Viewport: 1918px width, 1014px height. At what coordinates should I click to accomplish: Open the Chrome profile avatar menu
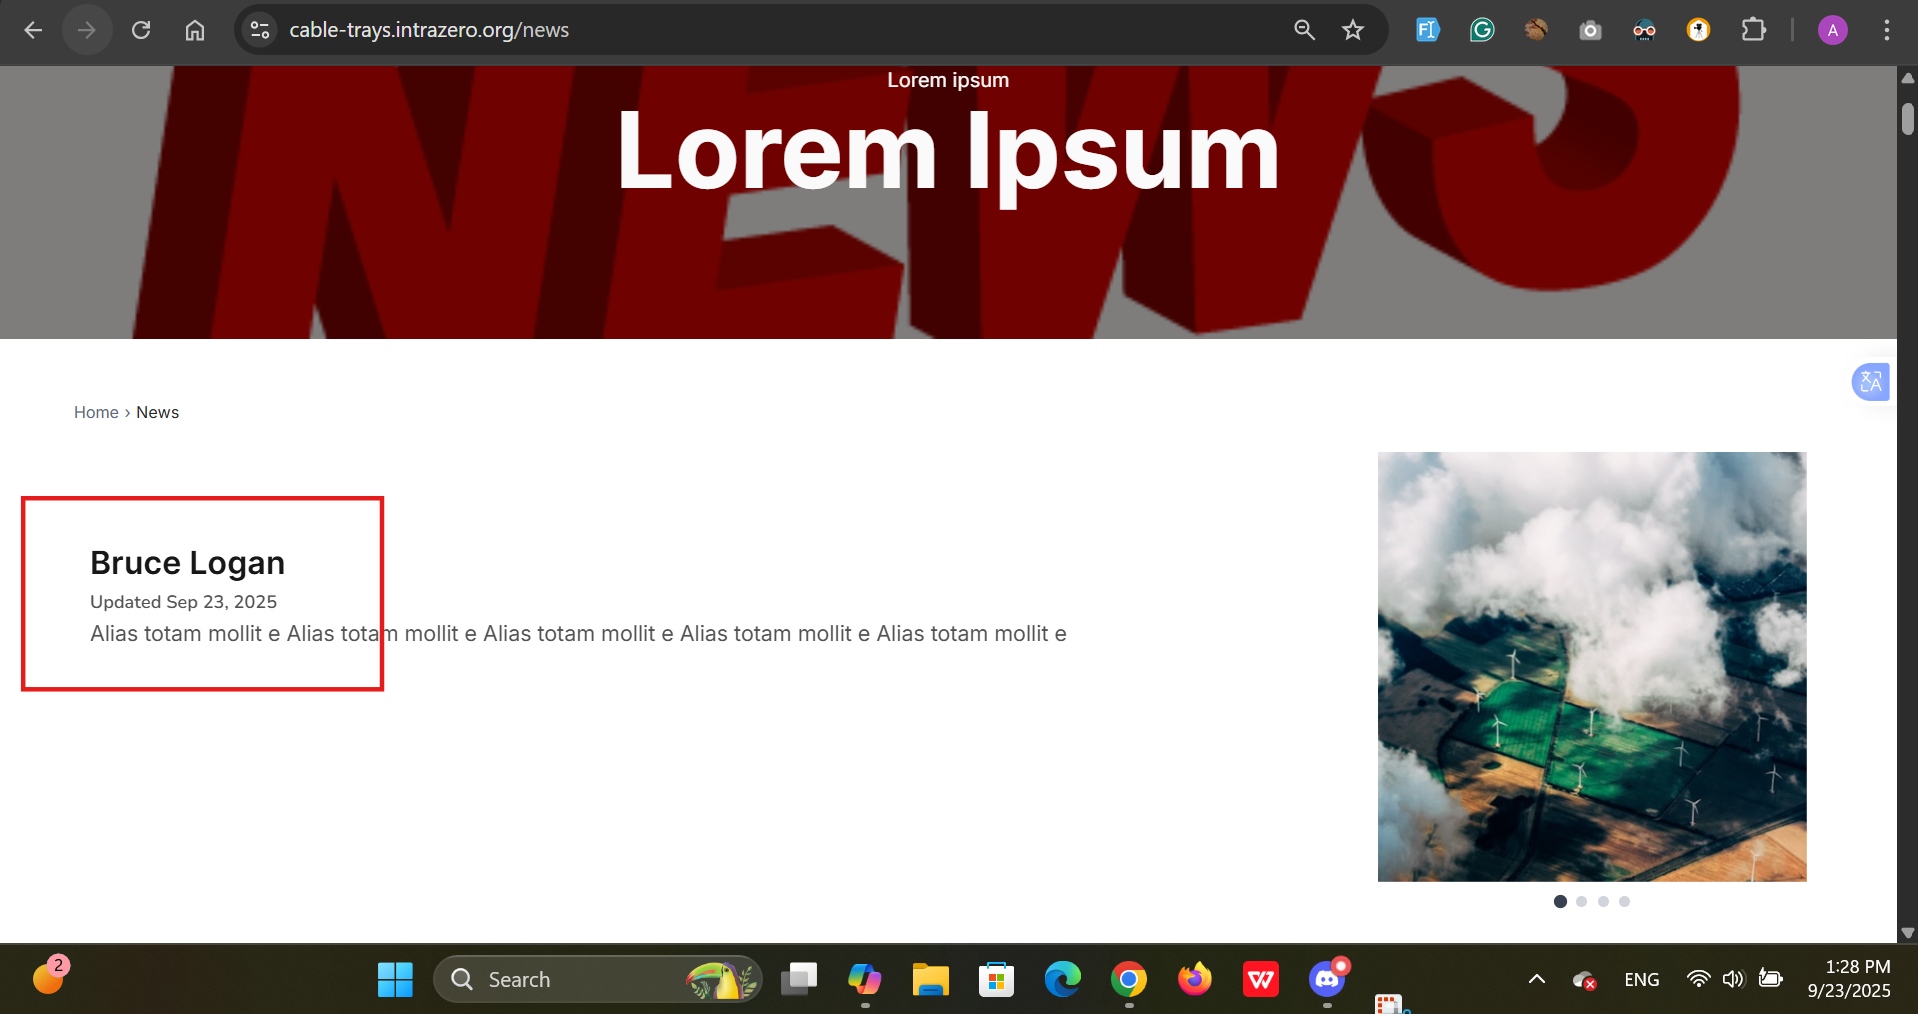(1832, 30)
